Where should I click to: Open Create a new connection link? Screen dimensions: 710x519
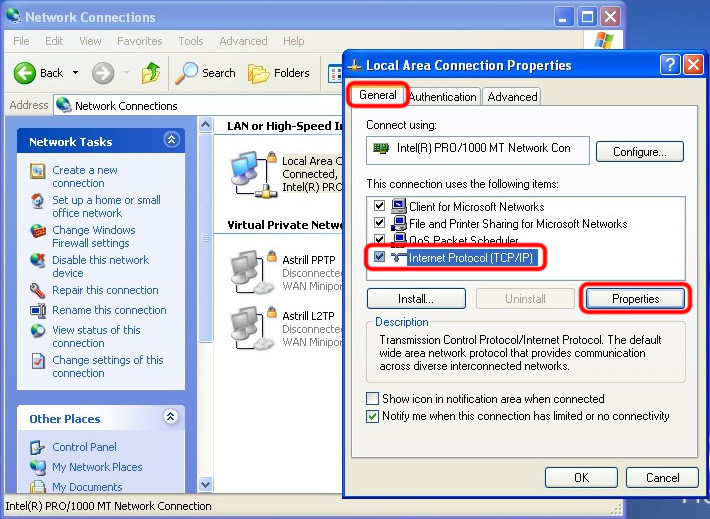tap(85, 177)
